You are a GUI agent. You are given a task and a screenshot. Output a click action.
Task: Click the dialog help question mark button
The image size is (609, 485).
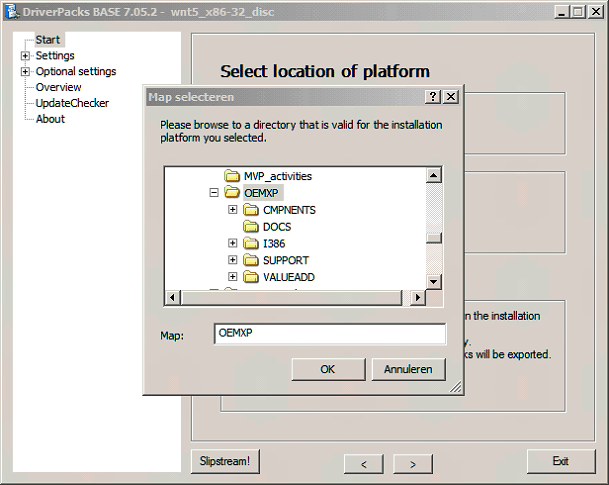[433, 97]
